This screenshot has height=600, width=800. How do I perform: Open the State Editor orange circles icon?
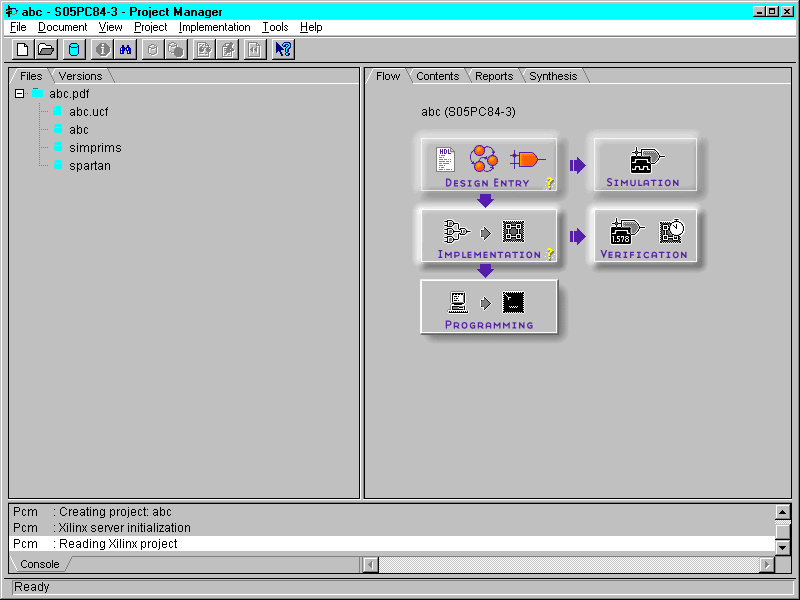pyautogui.click(x=483, y=158)
